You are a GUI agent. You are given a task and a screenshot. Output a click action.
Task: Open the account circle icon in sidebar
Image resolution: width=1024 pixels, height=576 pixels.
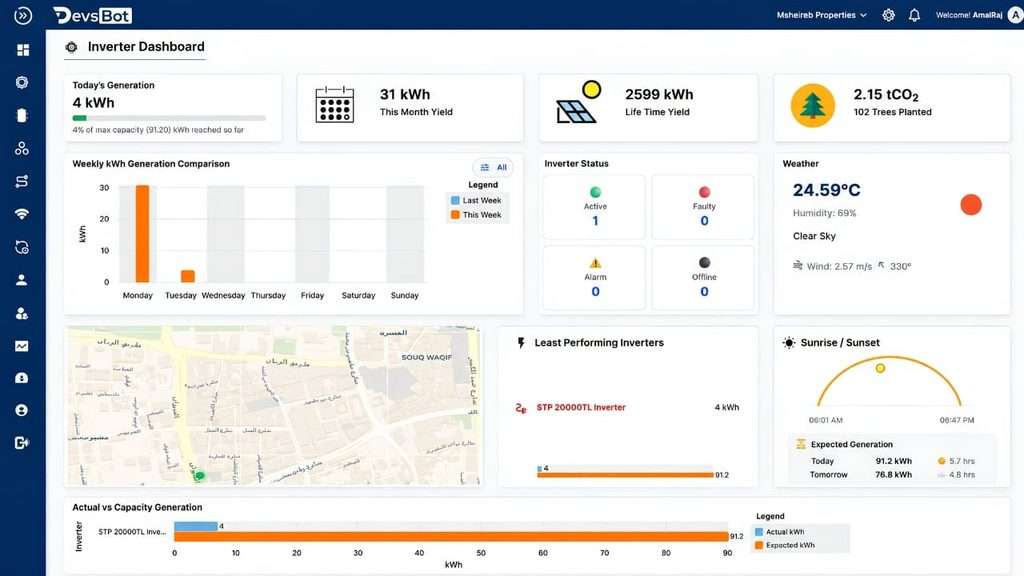(22, 411)
